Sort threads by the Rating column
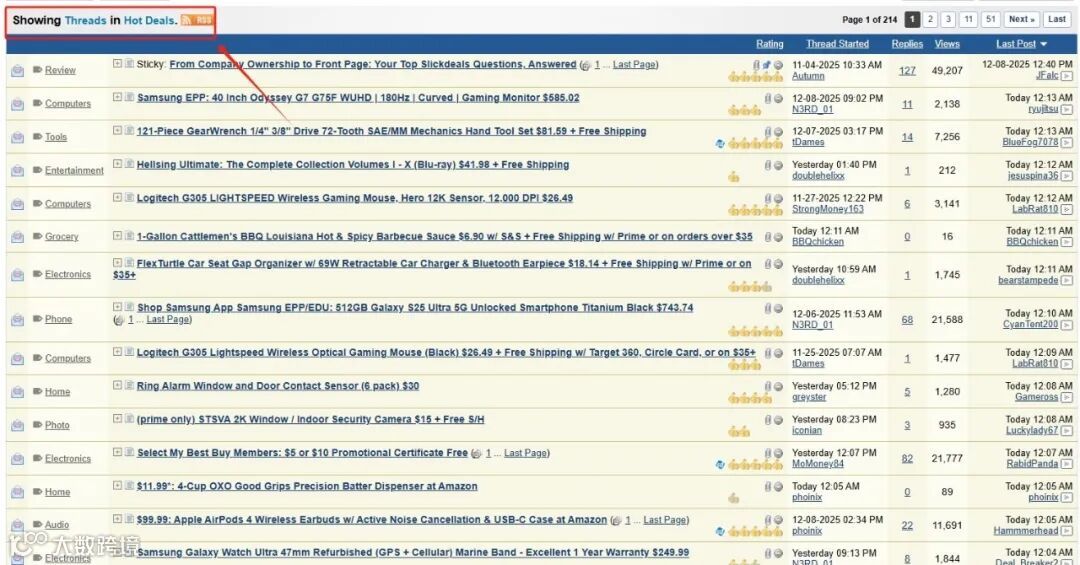This screenshot has width=1080, height=565. [769, 44]
